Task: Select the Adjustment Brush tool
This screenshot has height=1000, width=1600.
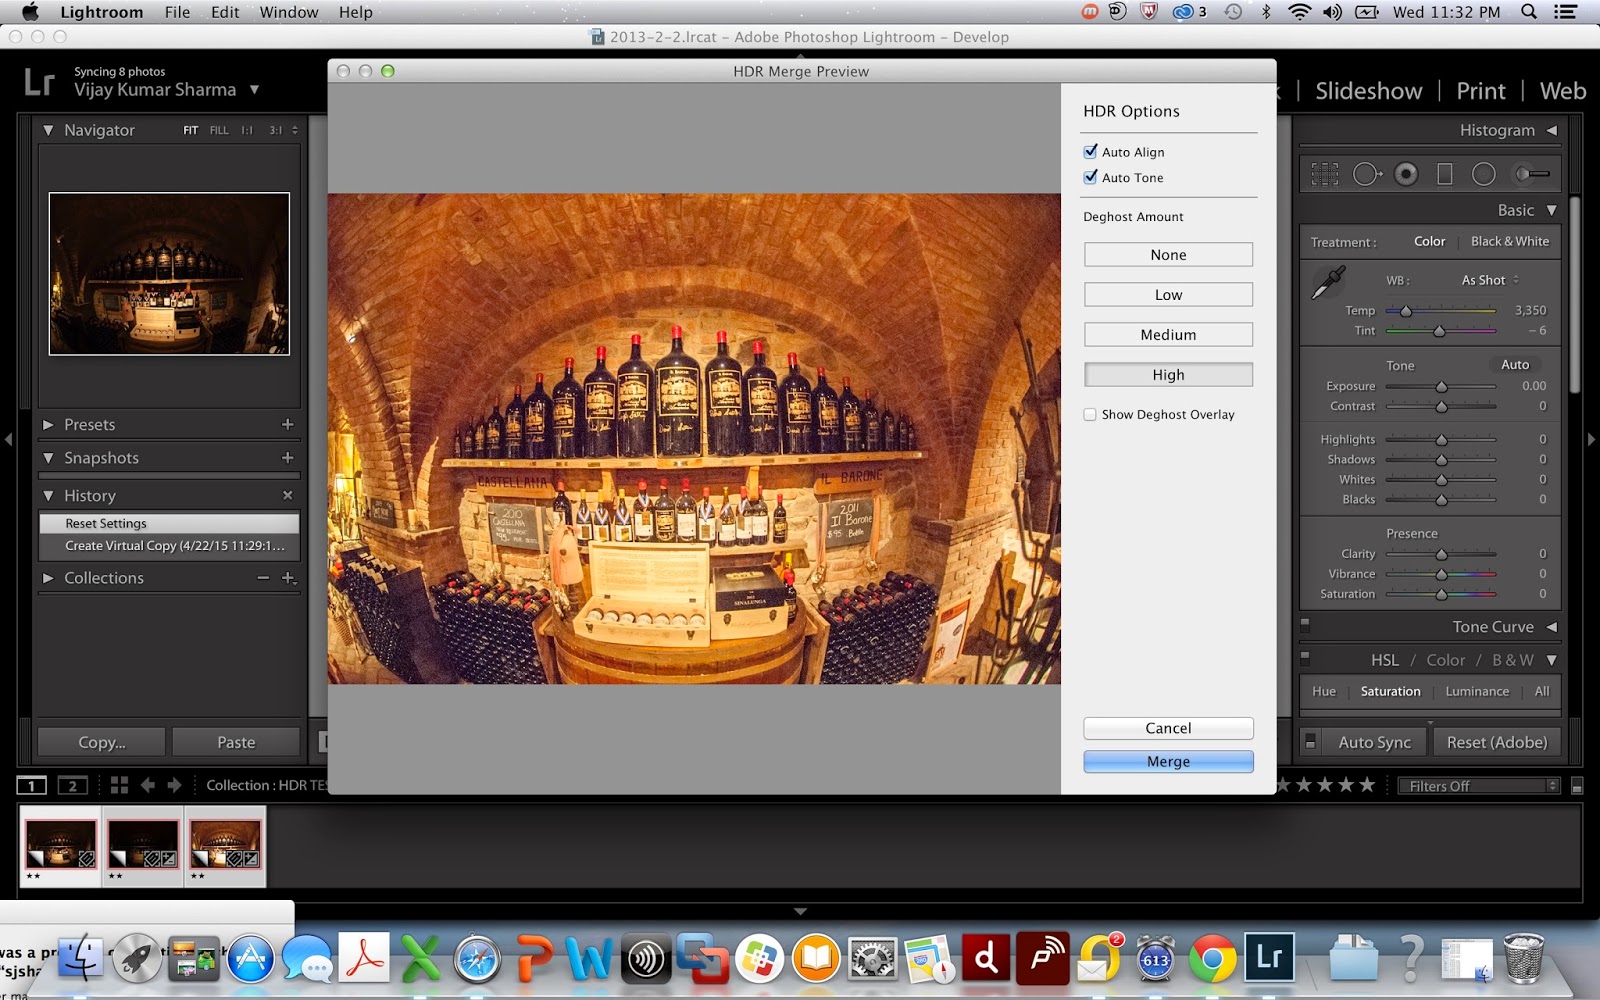Action: click(1531, 174)
